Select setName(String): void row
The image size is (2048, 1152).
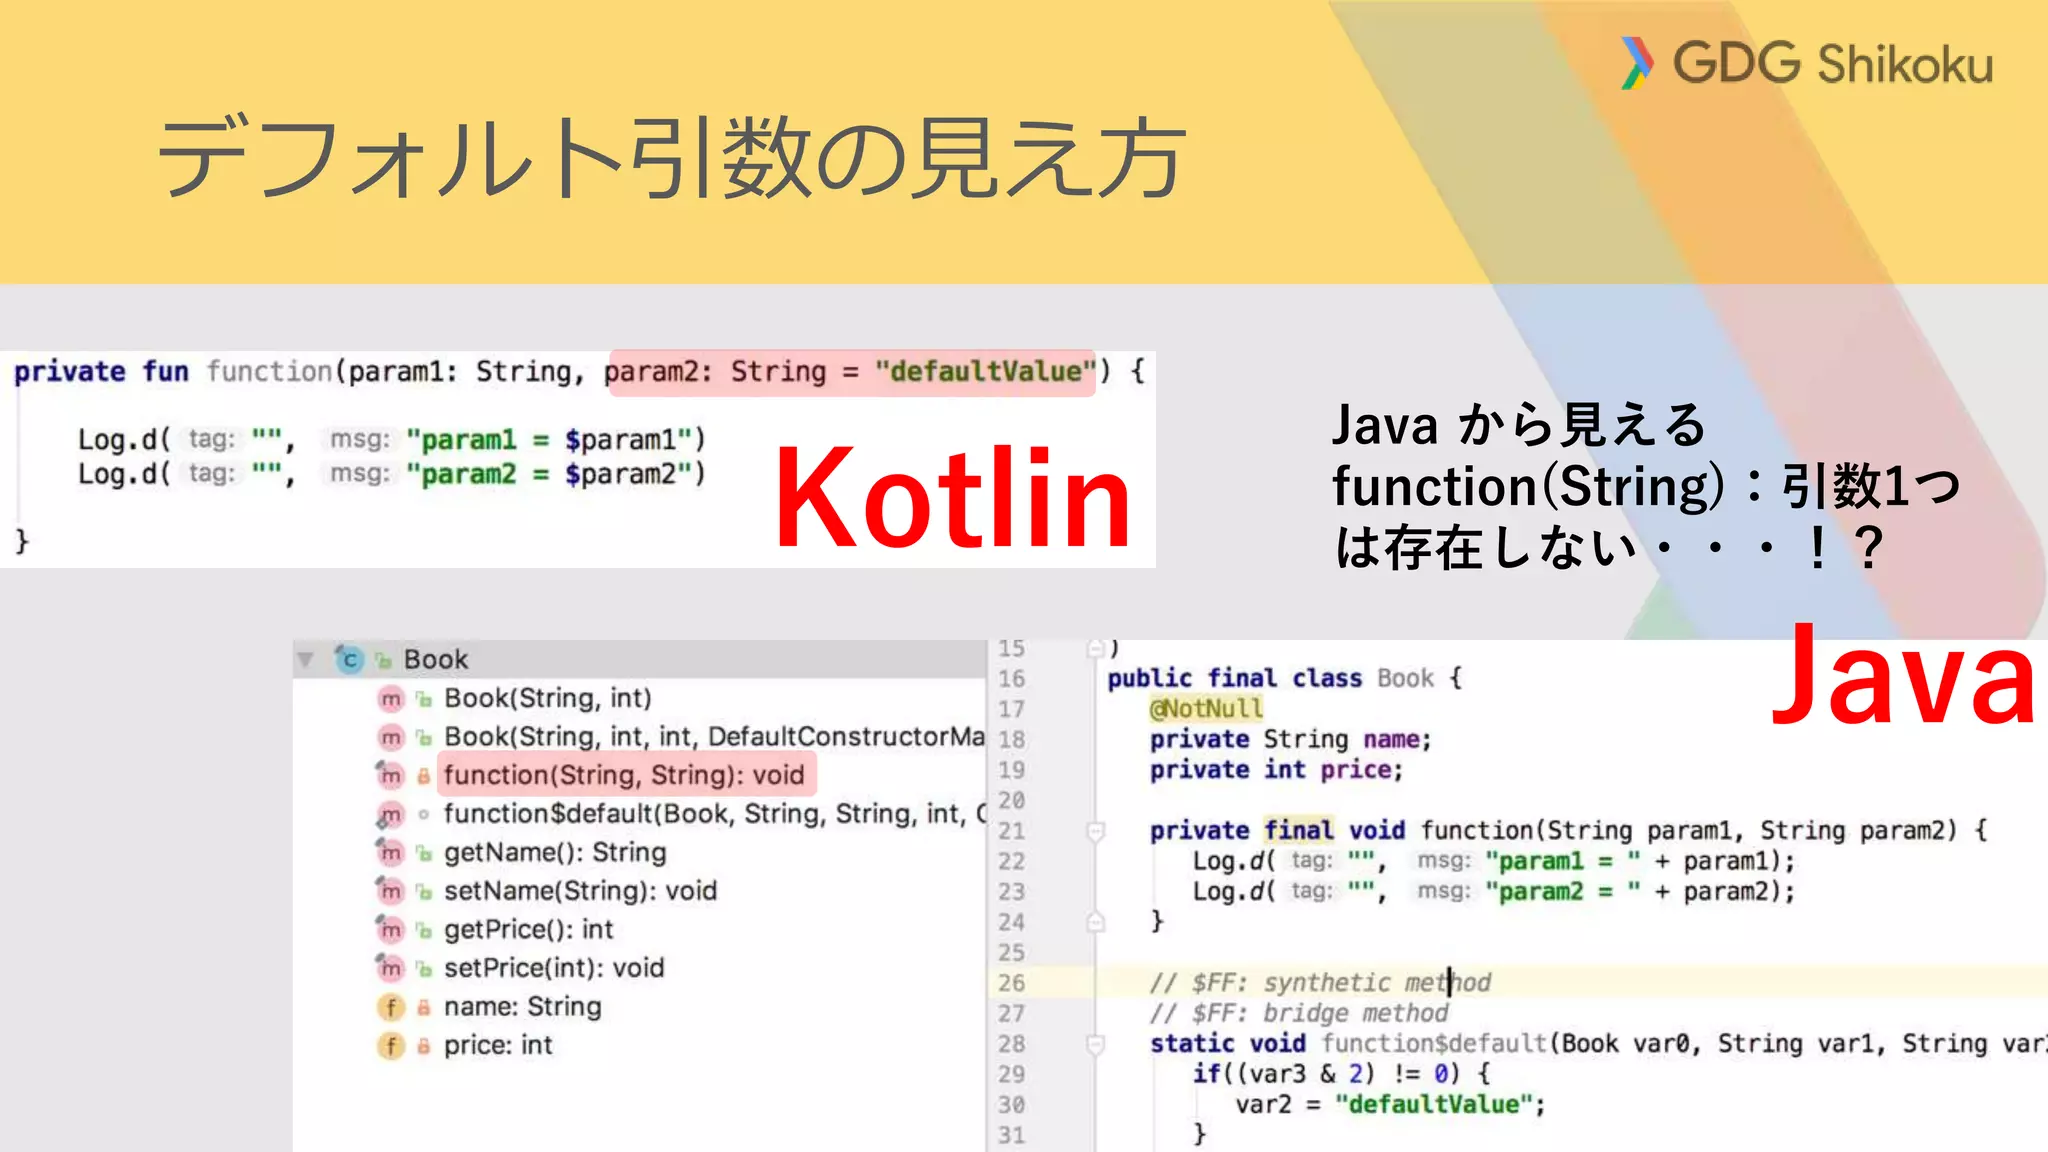click(639, 890)
